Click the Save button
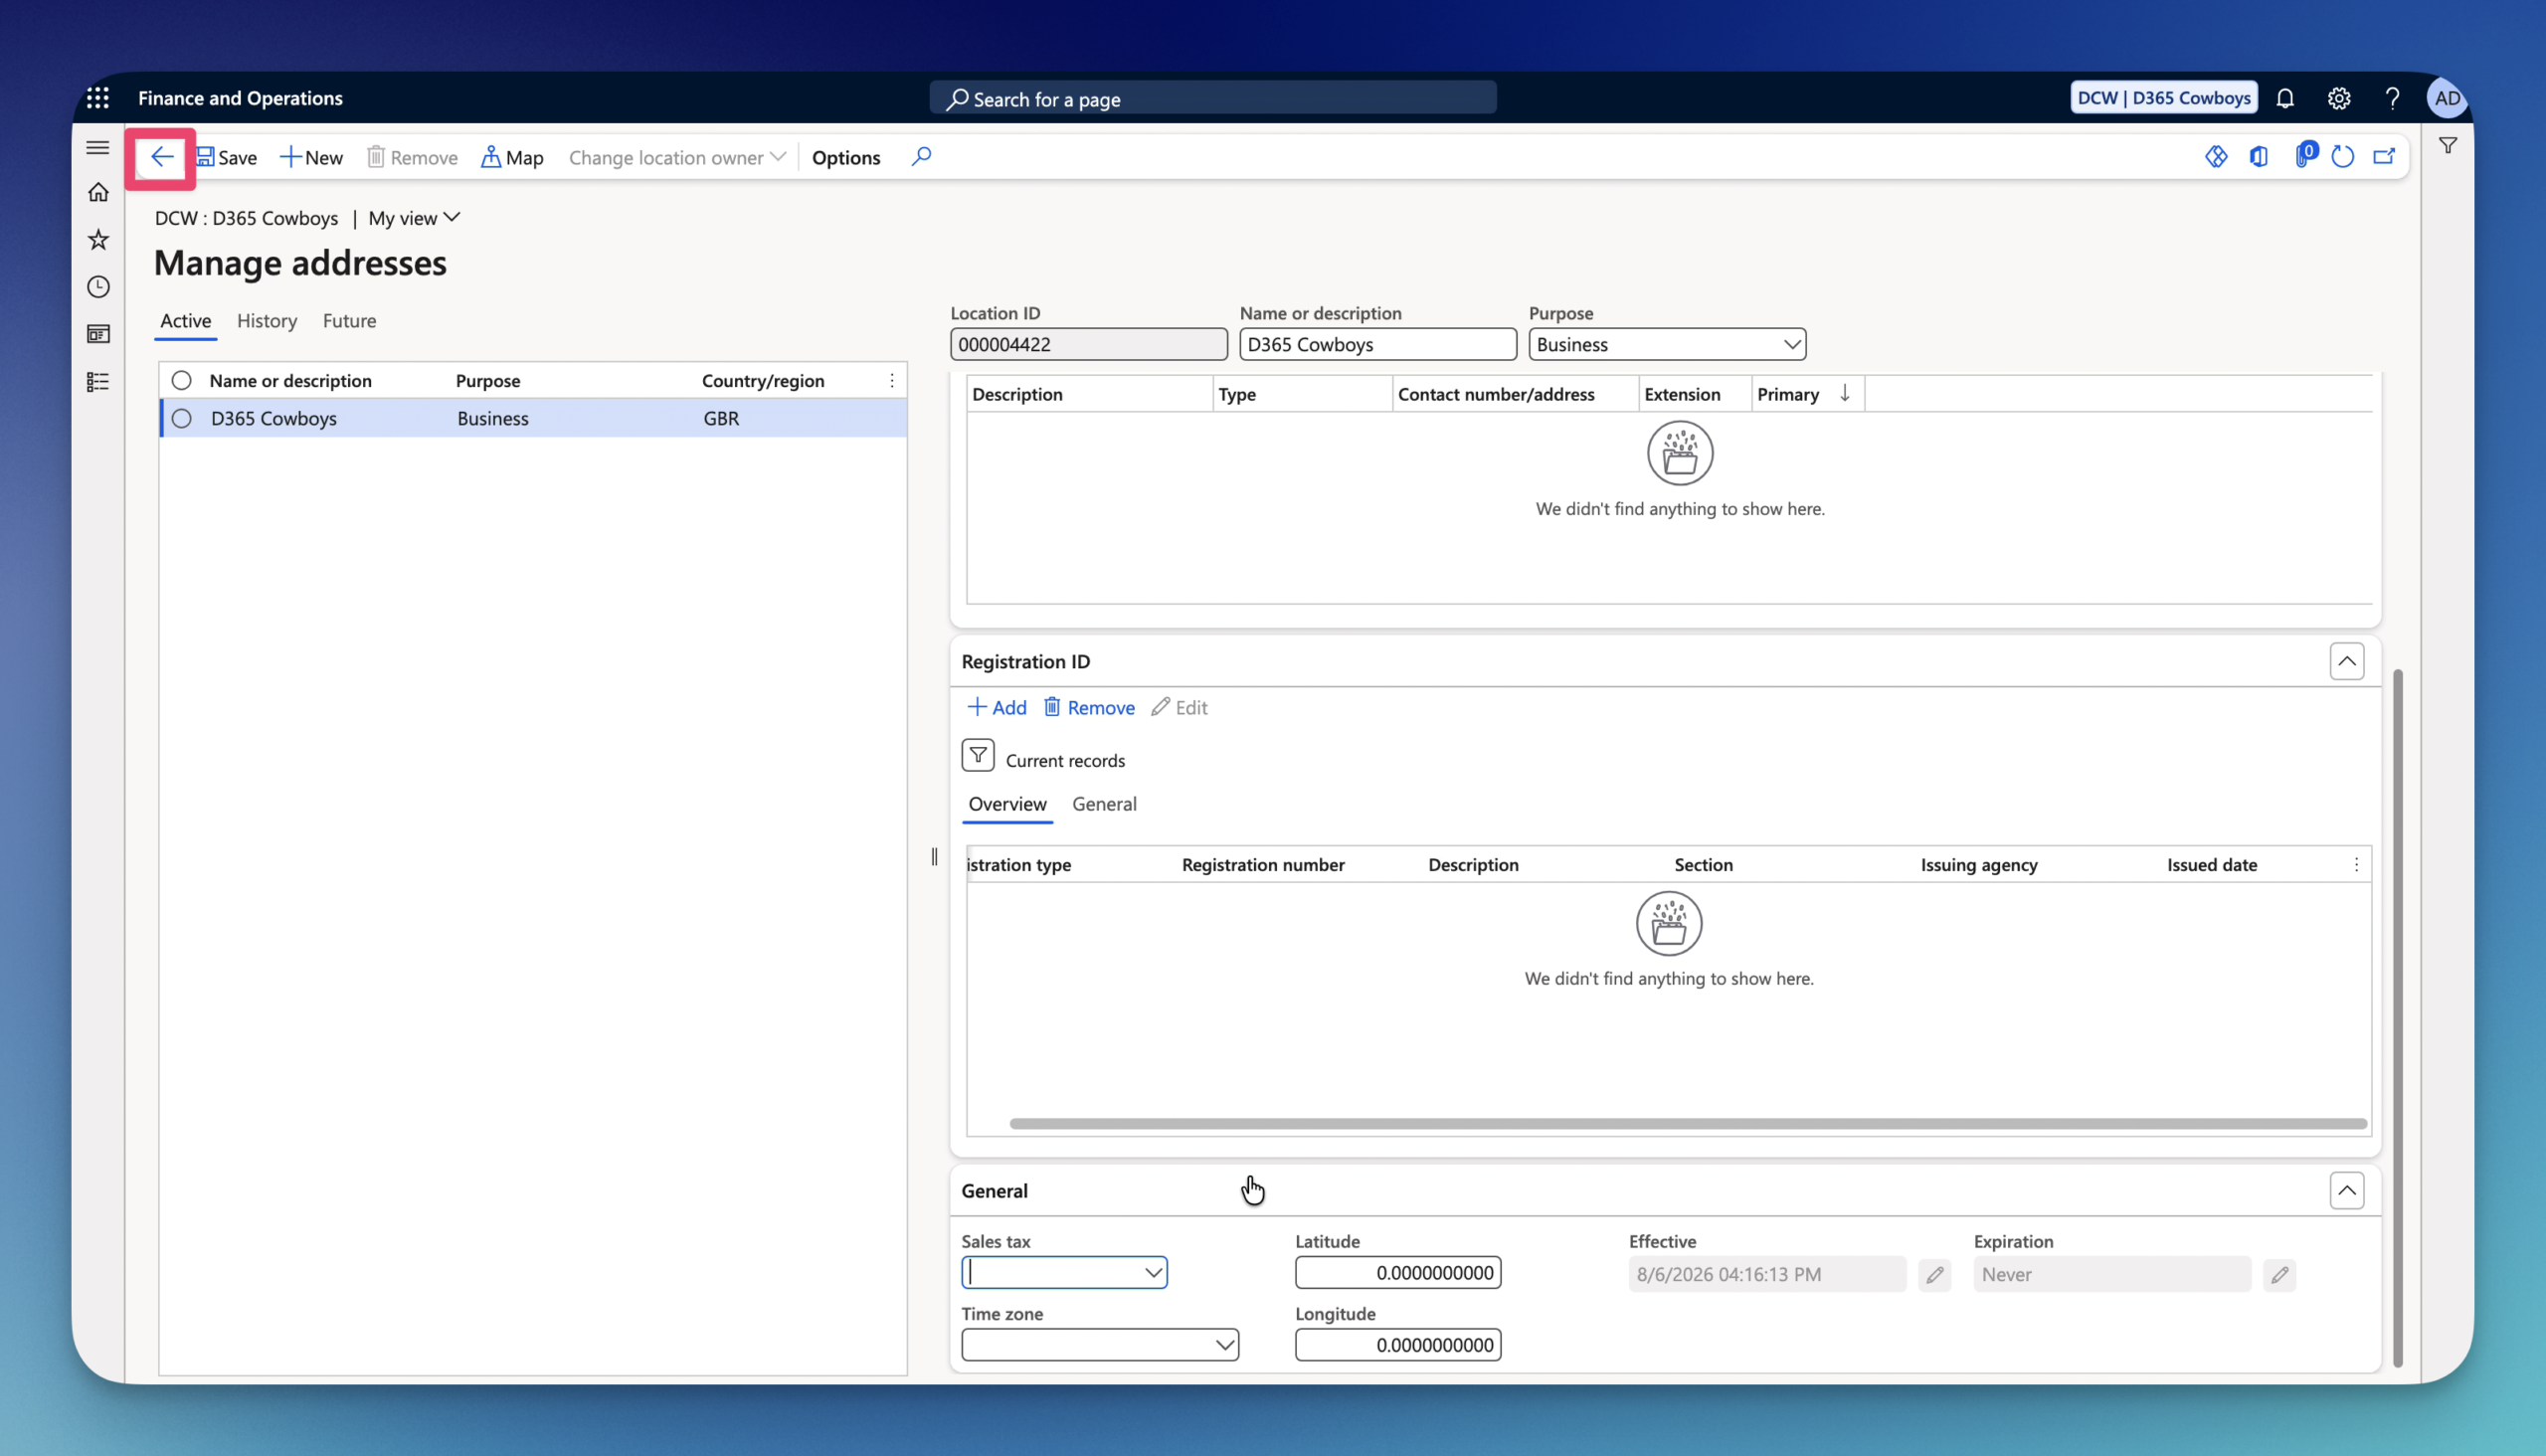Image resolution: width=2546 pixels, height=1456 pixels. tap(226, 157)
